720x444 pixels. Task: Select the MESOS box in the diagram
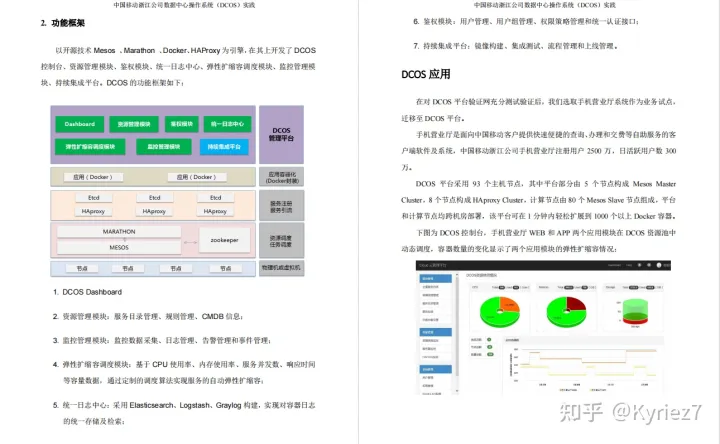119,247
